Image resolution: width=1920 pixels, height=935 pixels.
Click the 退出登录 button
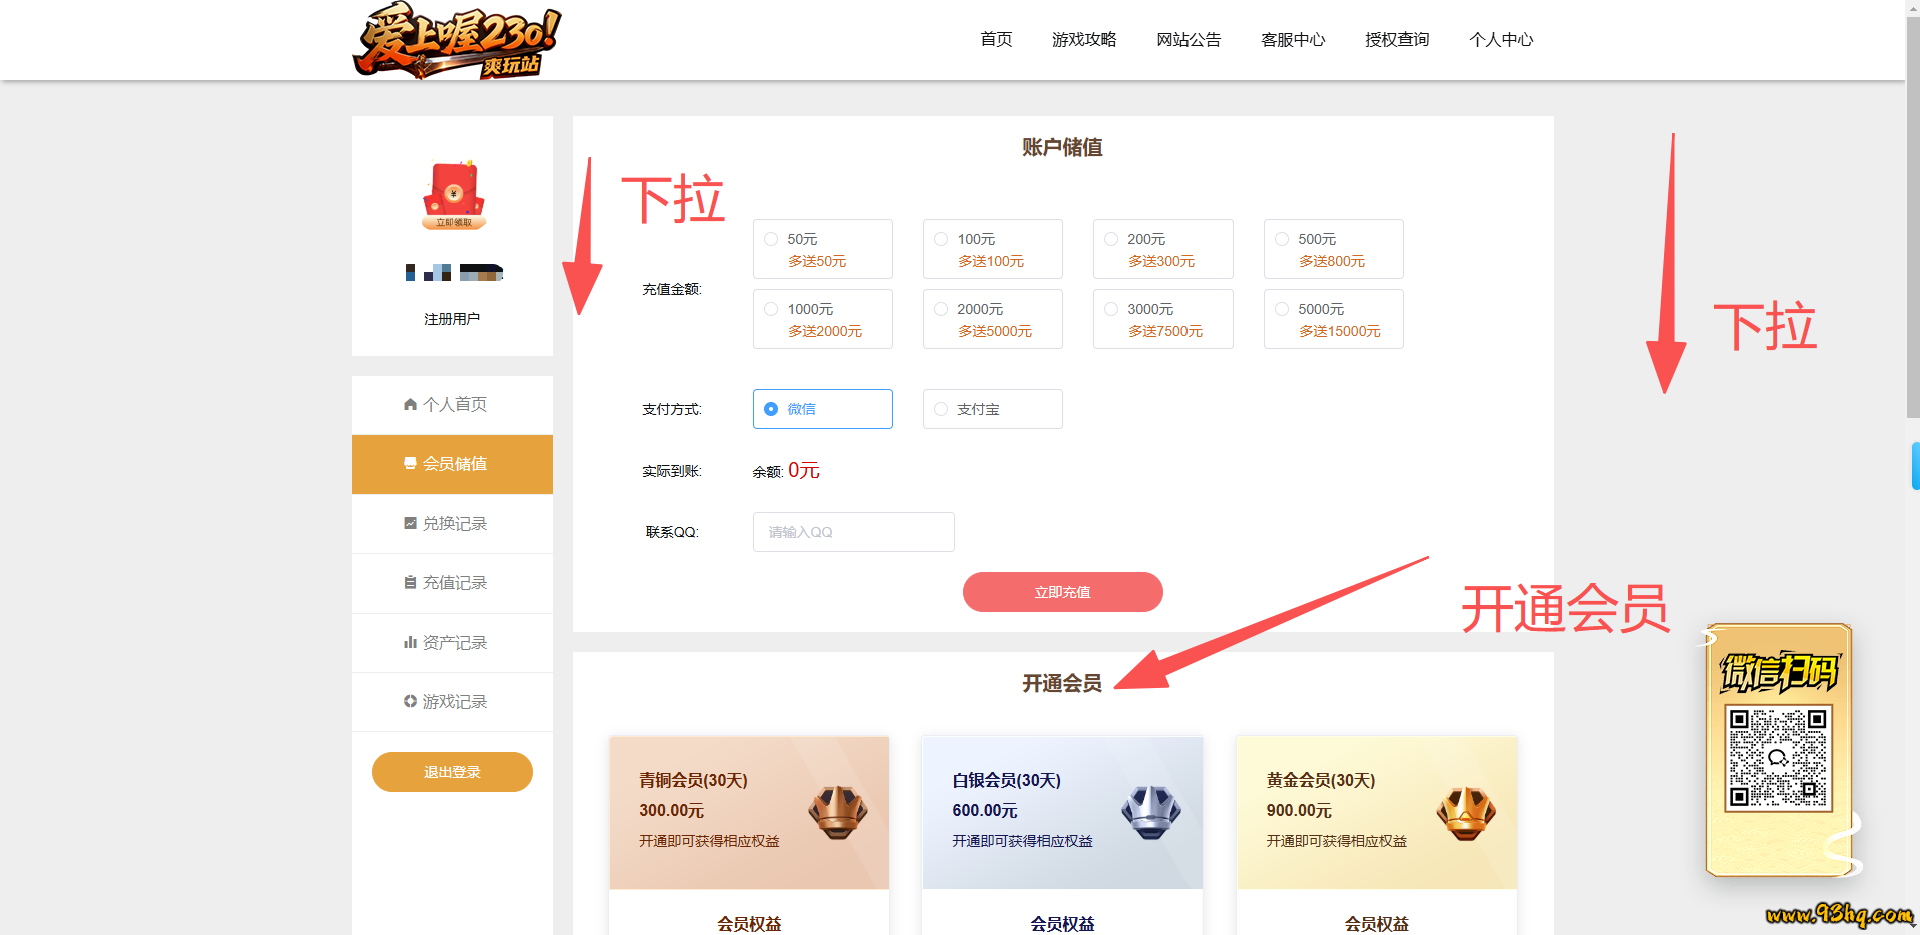click(452, 772)
